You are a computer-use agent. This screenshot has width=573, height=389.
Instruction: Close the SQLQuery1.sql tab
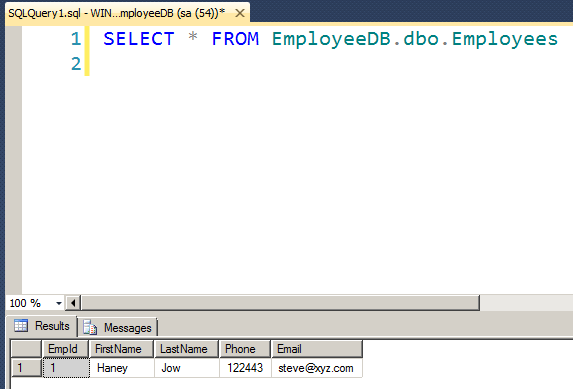tap(240, 14)
